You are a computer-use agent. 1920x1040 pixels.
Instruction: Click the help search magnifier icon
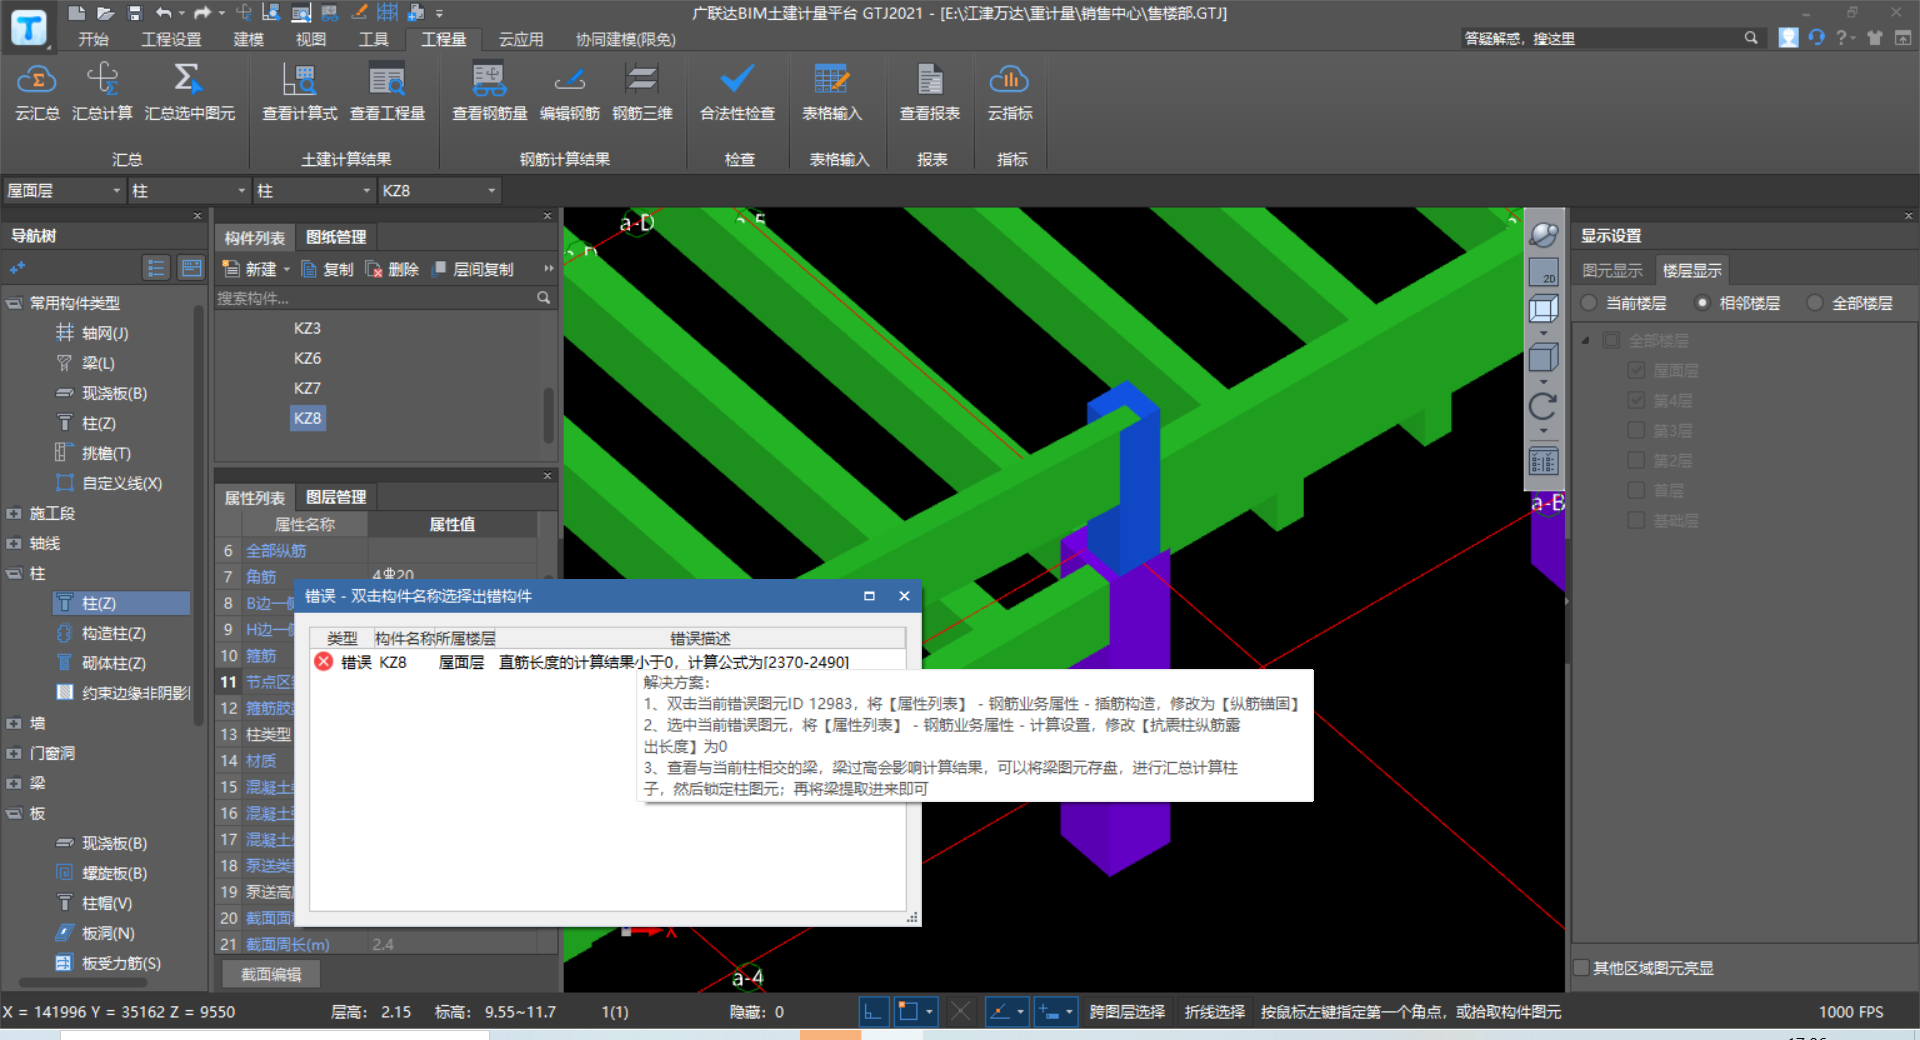click(1751, 38)
